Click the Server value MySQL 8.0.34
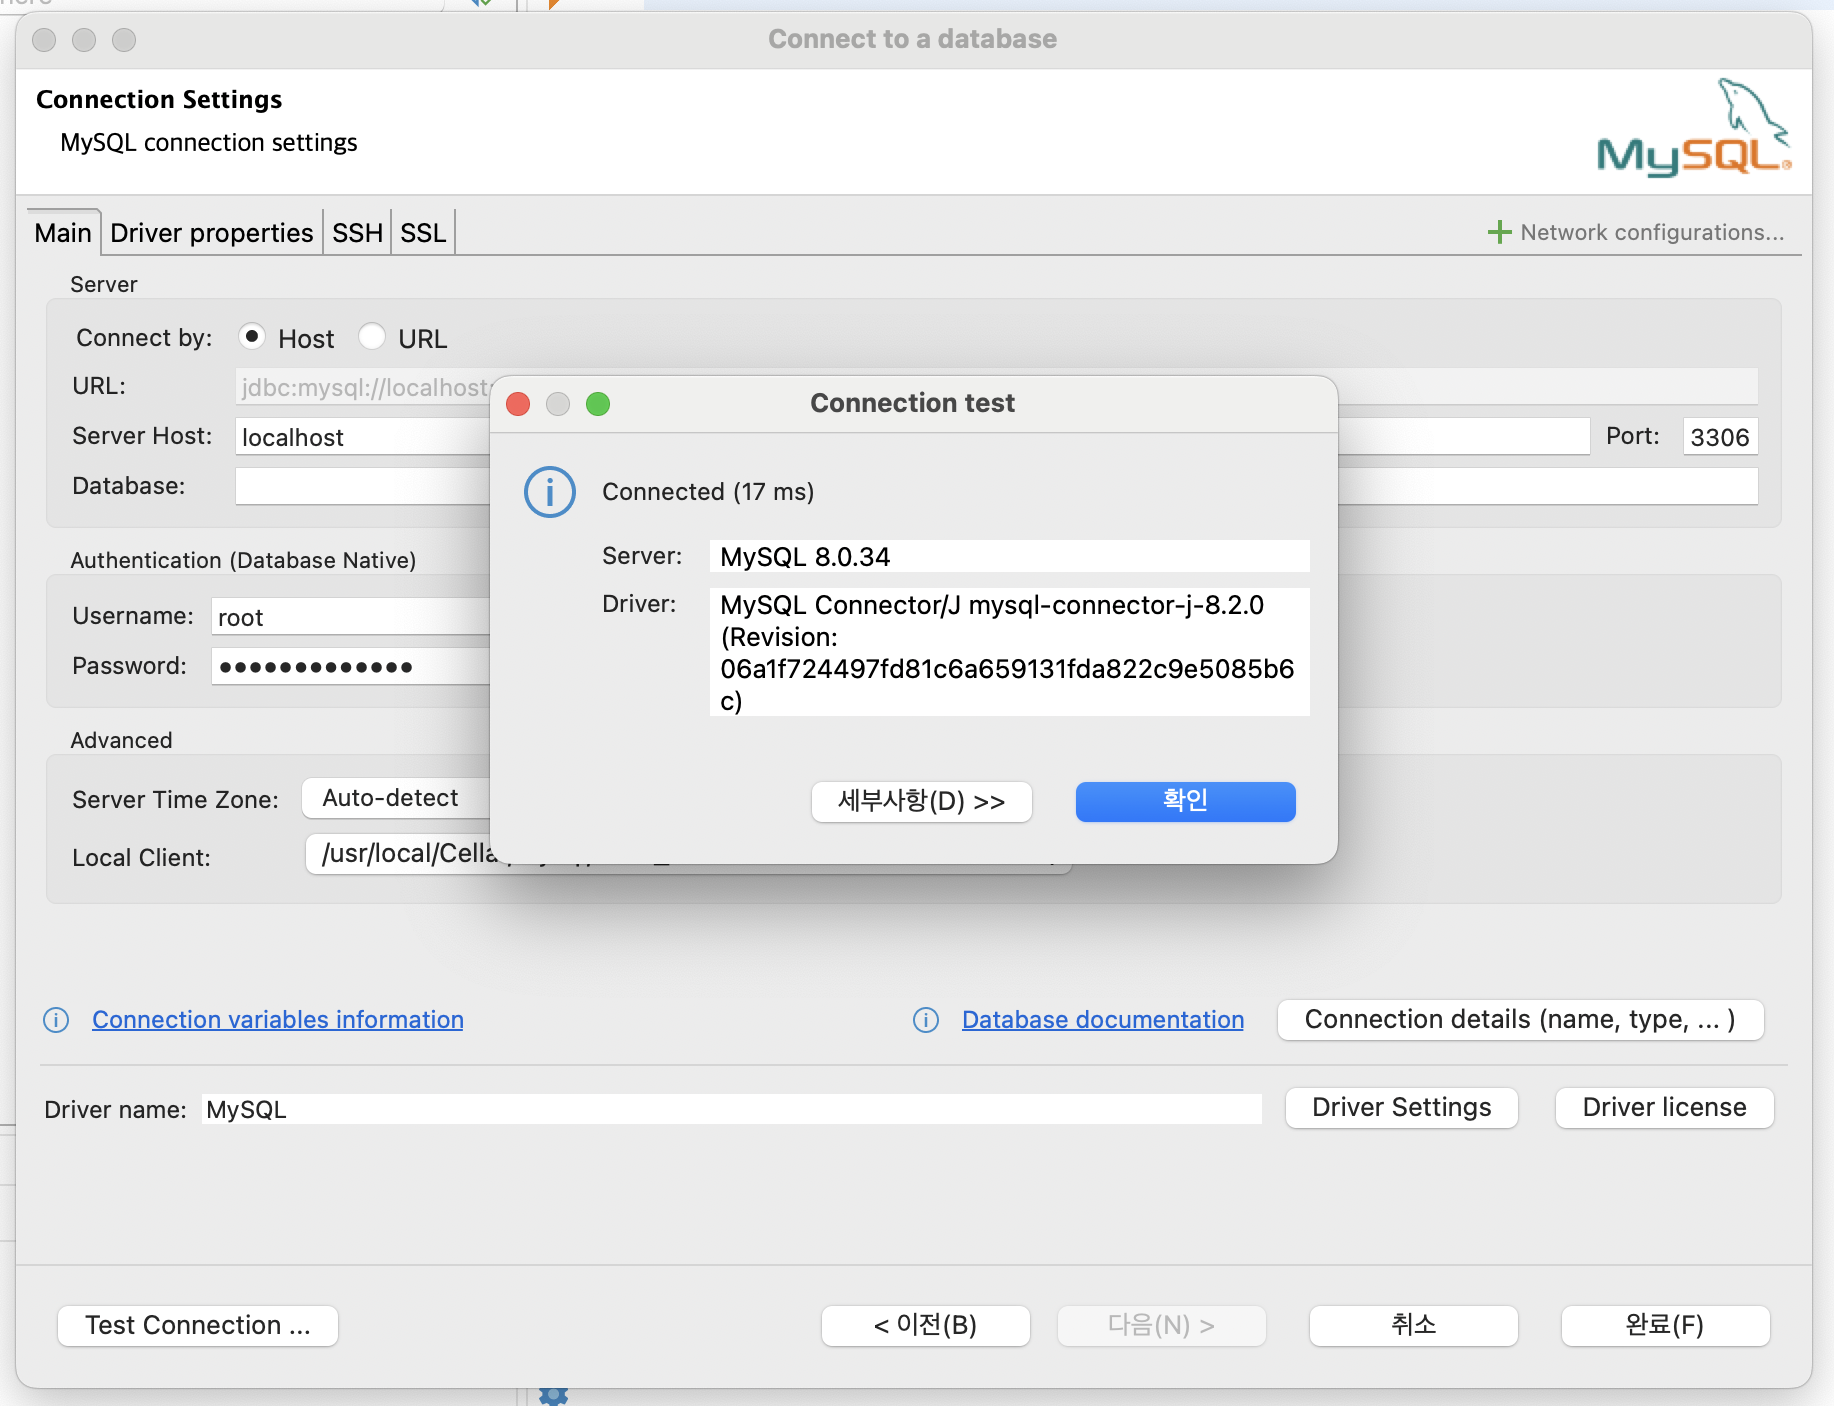This screenshot has height=1406, width=1834. pos(1010,557)
